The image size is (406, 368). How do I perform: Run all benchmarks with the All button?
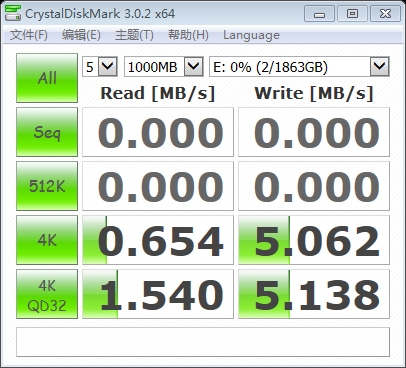47,78
